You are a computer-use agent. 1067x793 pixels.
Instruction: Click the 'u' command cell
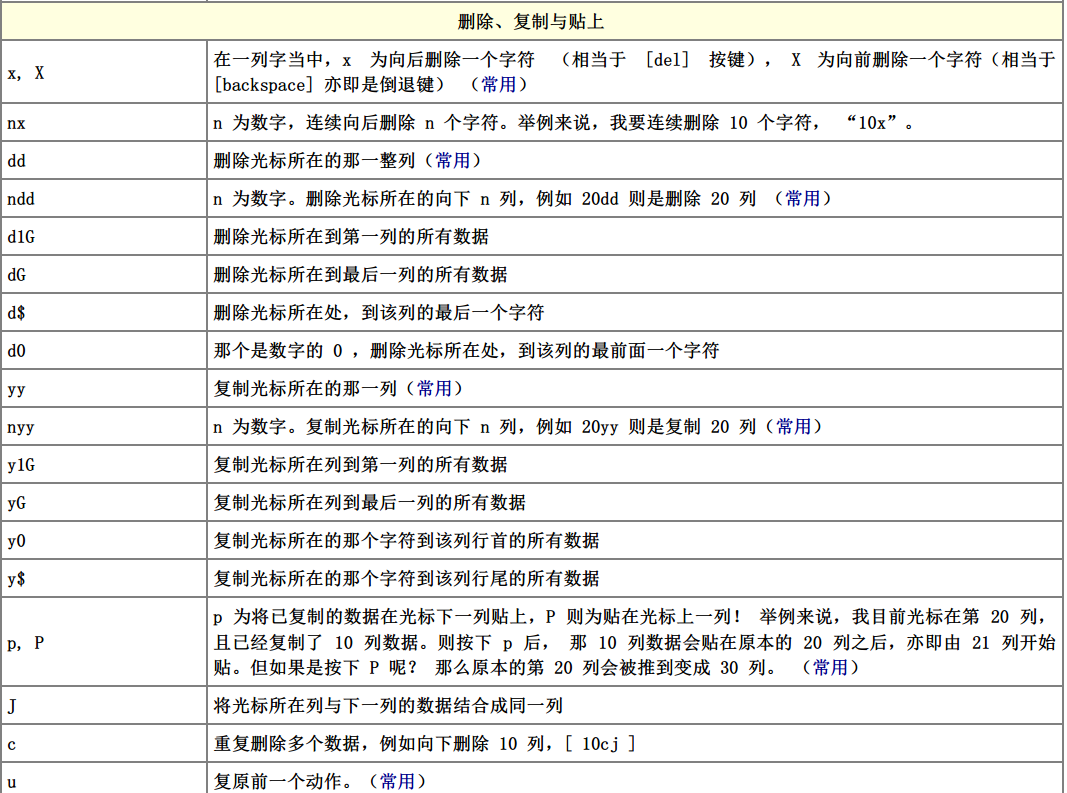(x=104, y=779)
